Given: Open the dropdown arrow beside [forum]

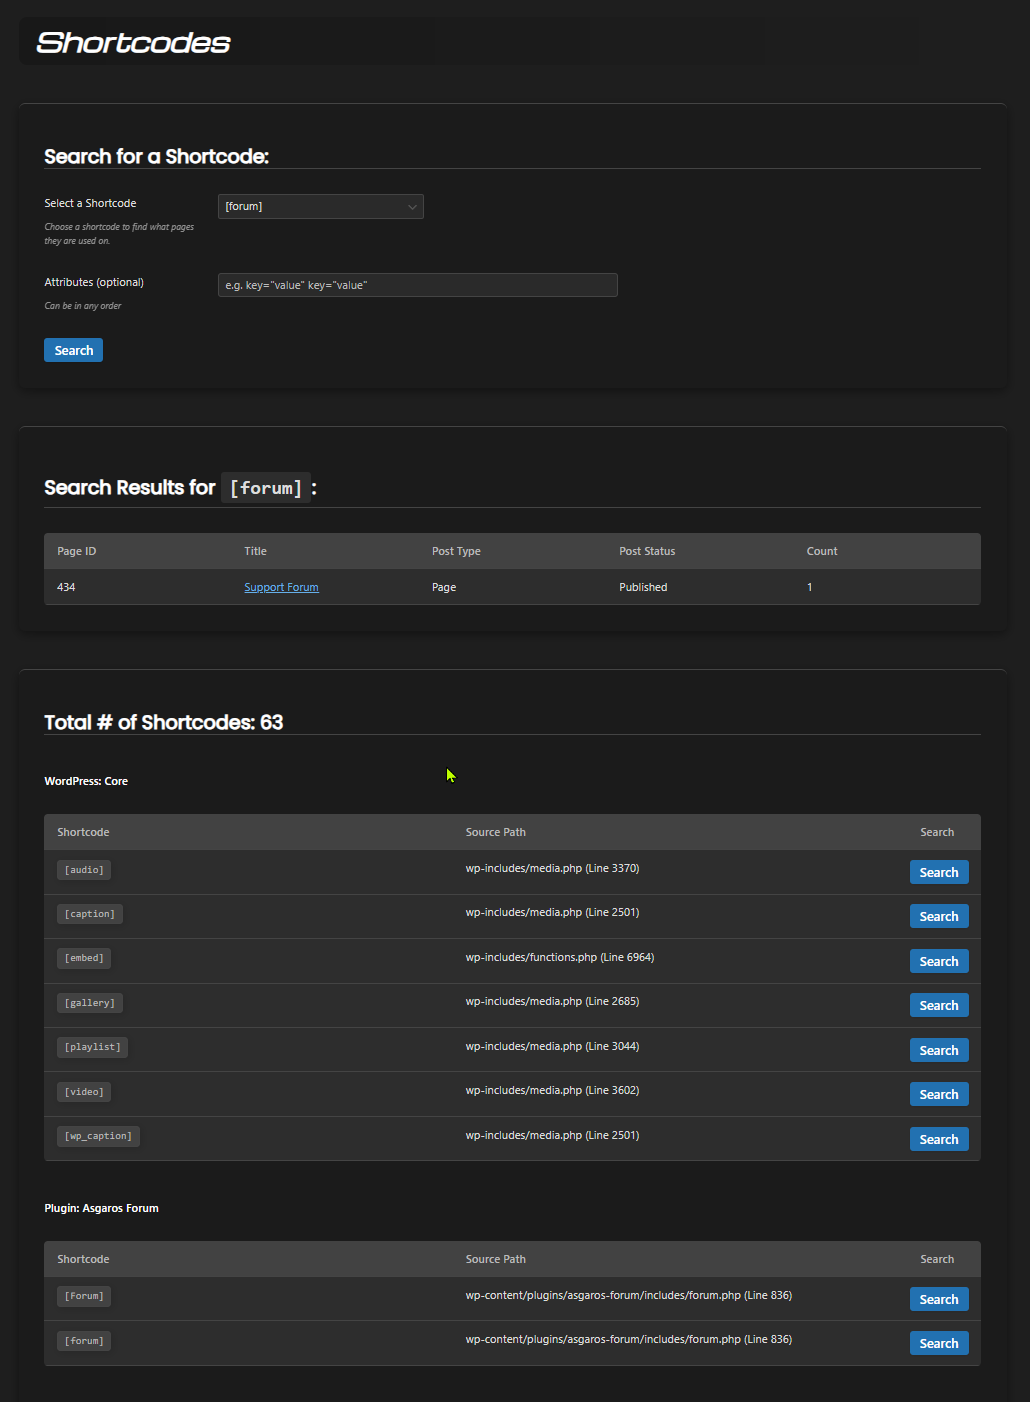Looking at the screenshot, I should tap(411, 206).
